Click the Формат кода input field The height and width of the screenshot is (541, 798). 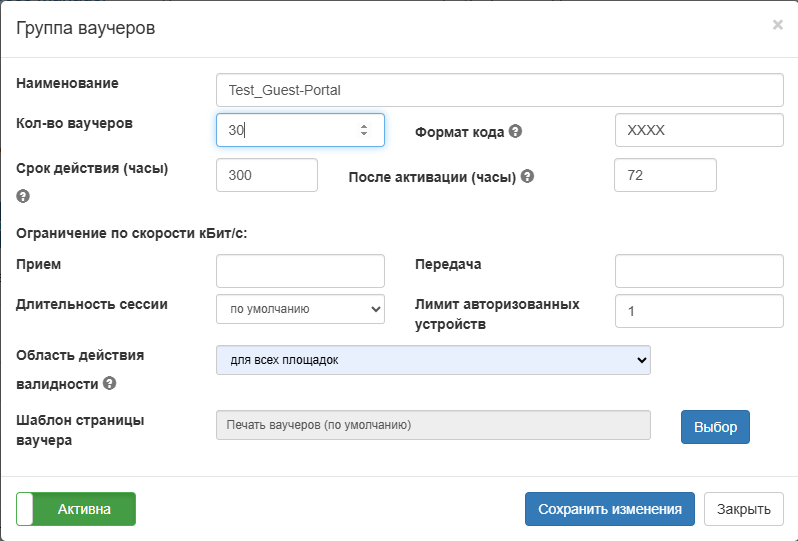point(698,130)
